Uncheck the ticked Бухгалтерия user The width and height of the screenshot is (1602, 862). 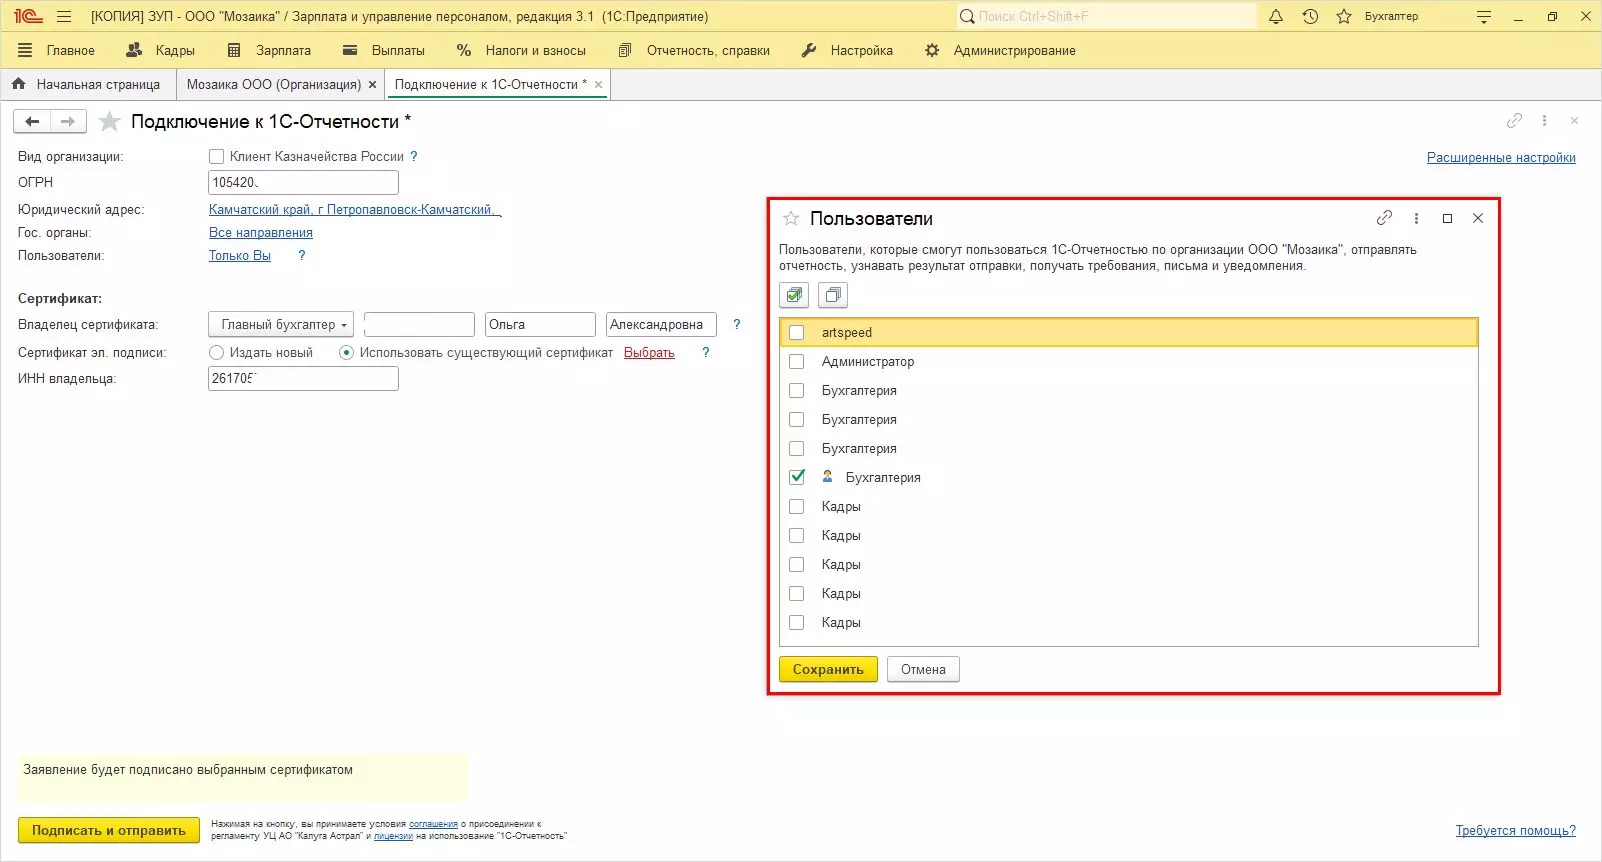point(797,477)
